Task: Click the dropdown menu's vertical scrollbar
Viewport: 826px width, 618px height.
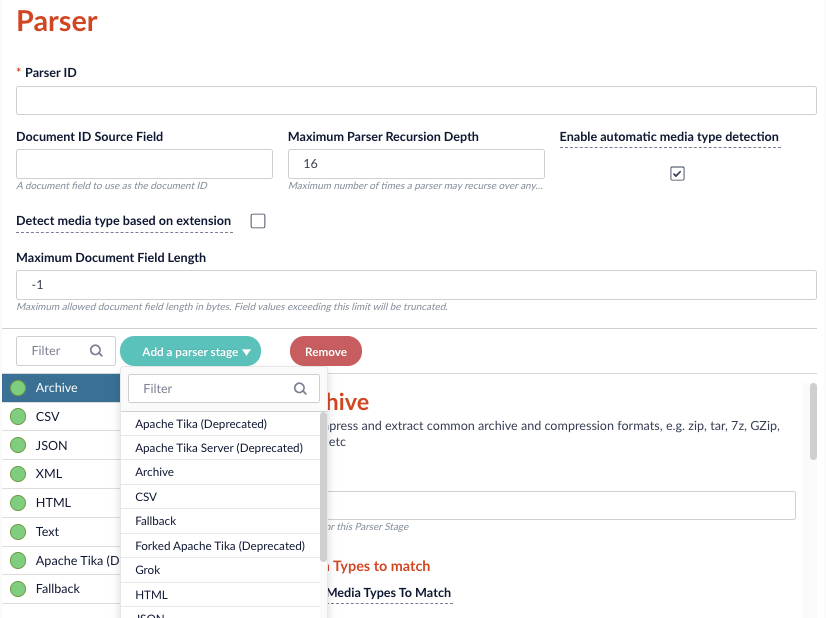Action: pos(323,487)
